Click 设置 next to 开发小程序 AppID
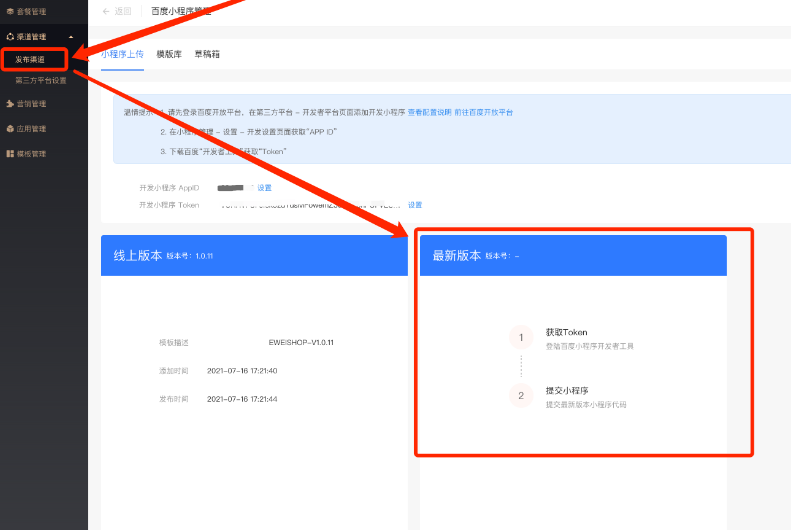The height and width of the screenshot is (530, 791). (264, 188)
